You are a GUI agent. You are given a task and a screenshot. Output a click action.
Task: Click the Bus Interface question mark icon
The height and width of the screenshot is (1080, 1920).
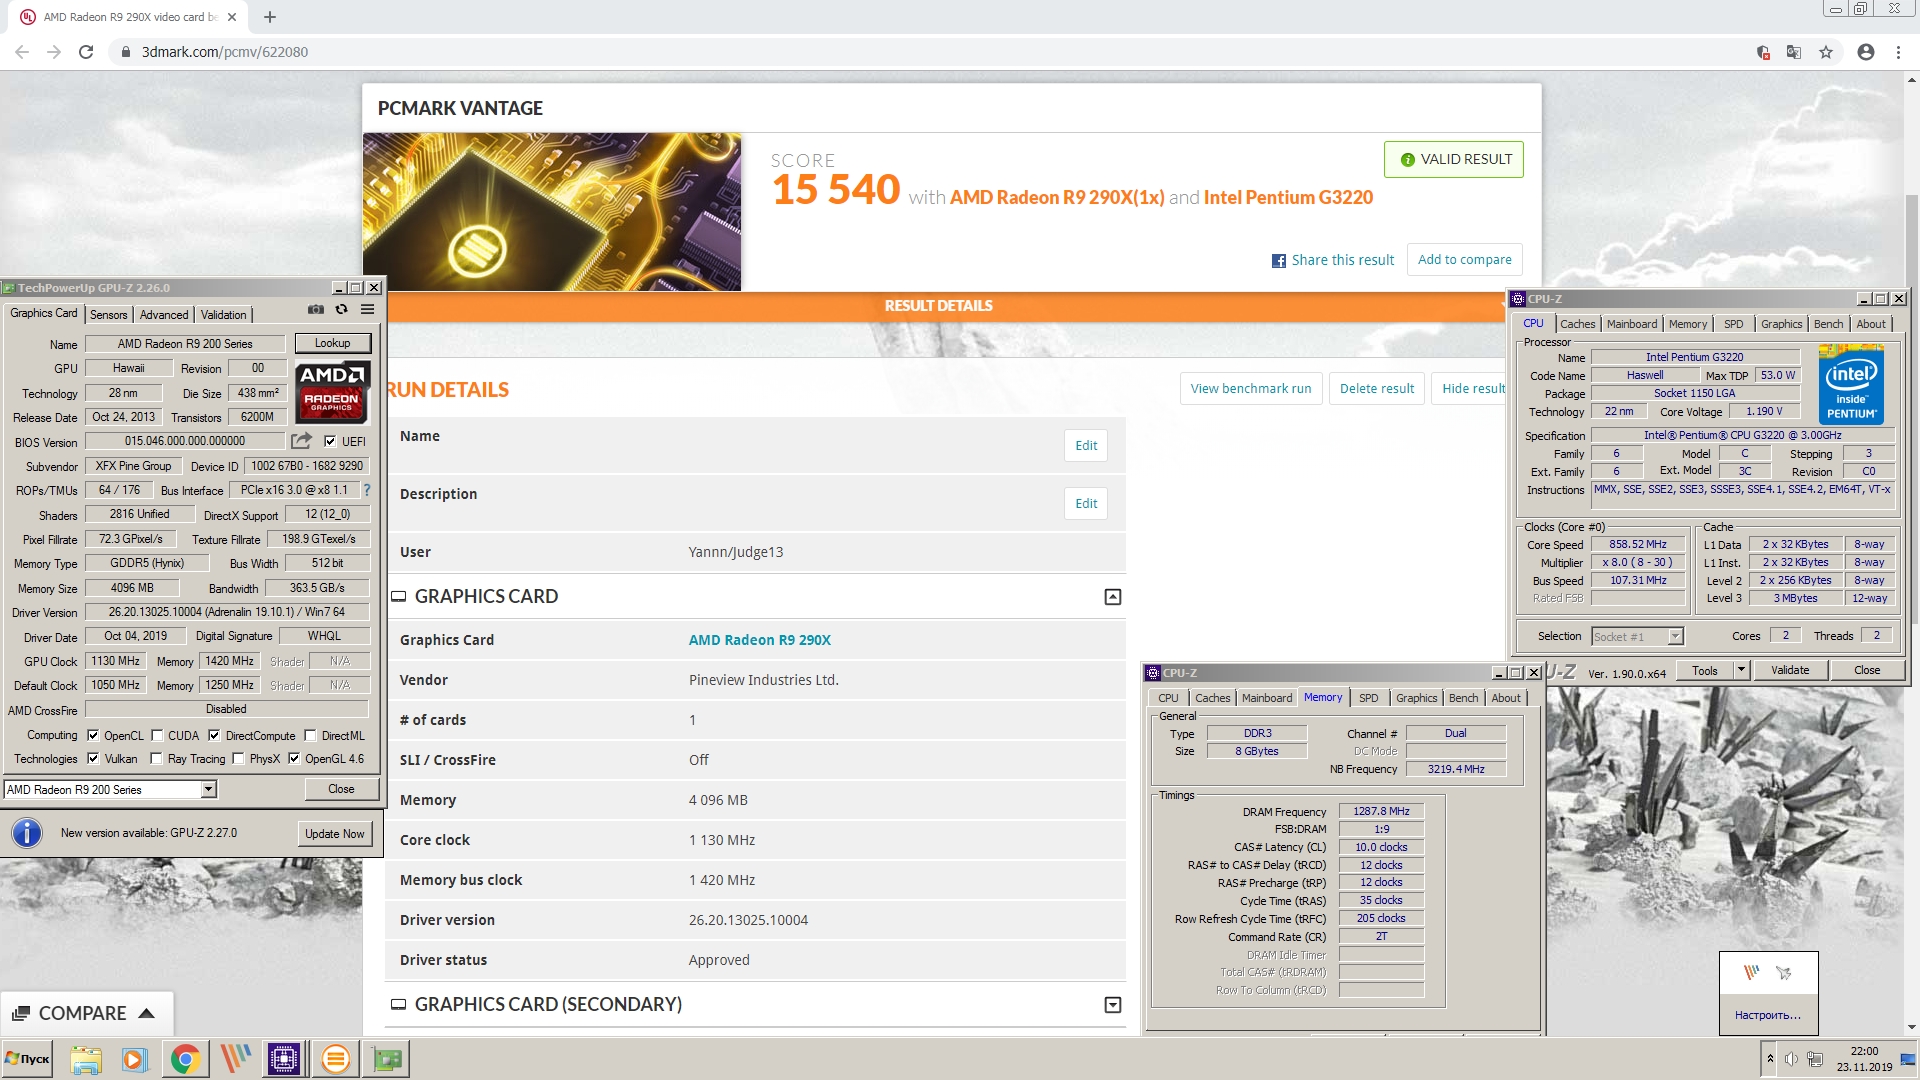point(367,490)
